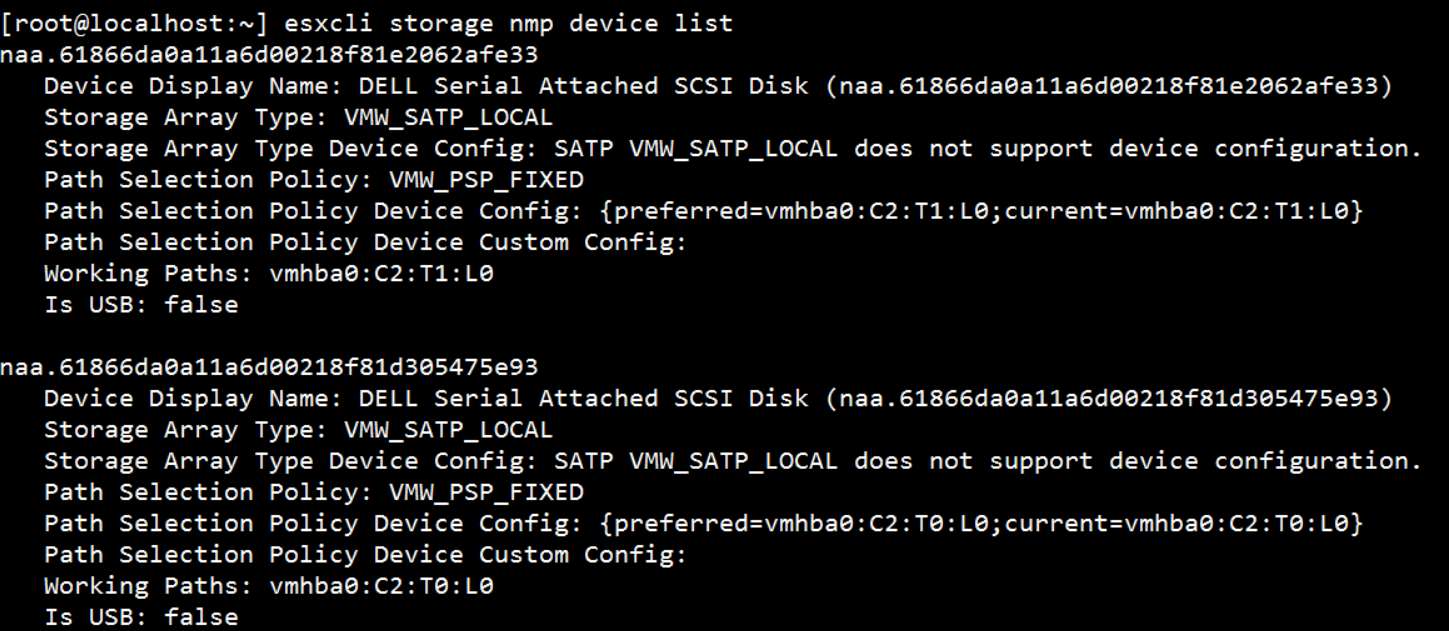Click second Device Custom Config line

[366, 554]
